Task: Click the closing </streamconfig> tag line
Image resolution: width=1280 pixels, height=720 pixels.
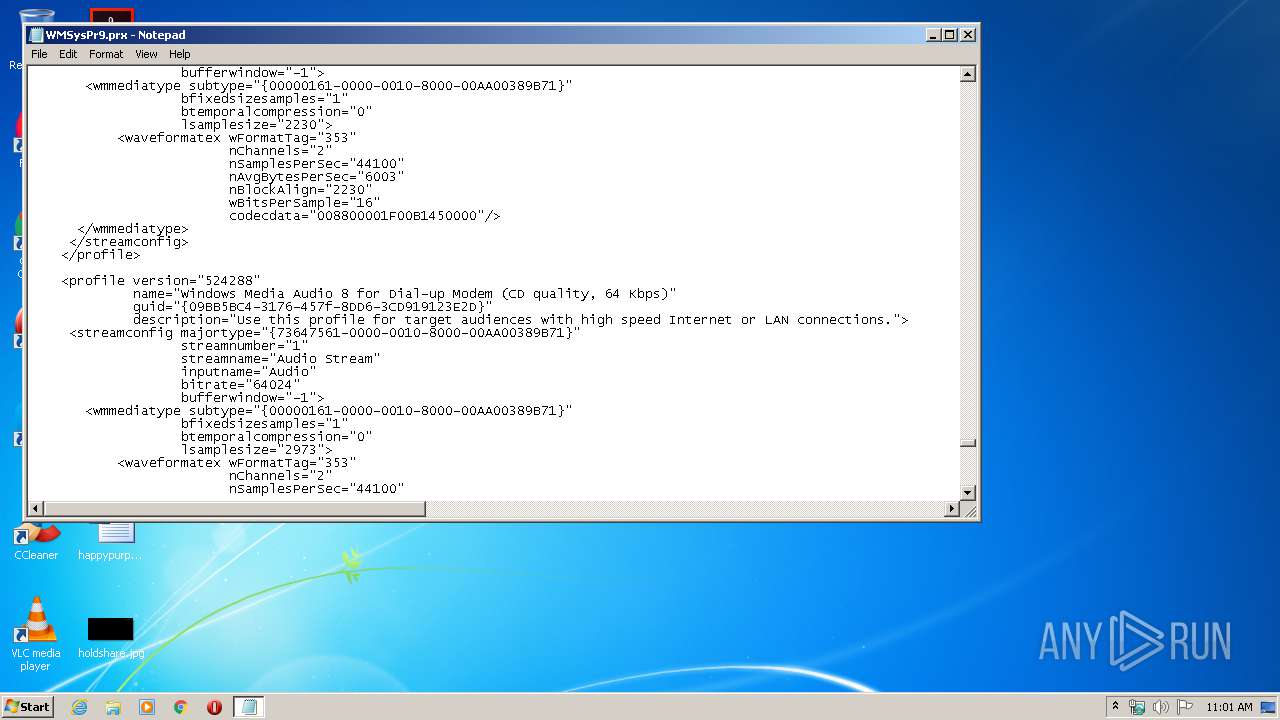Action: pos(128,241)
